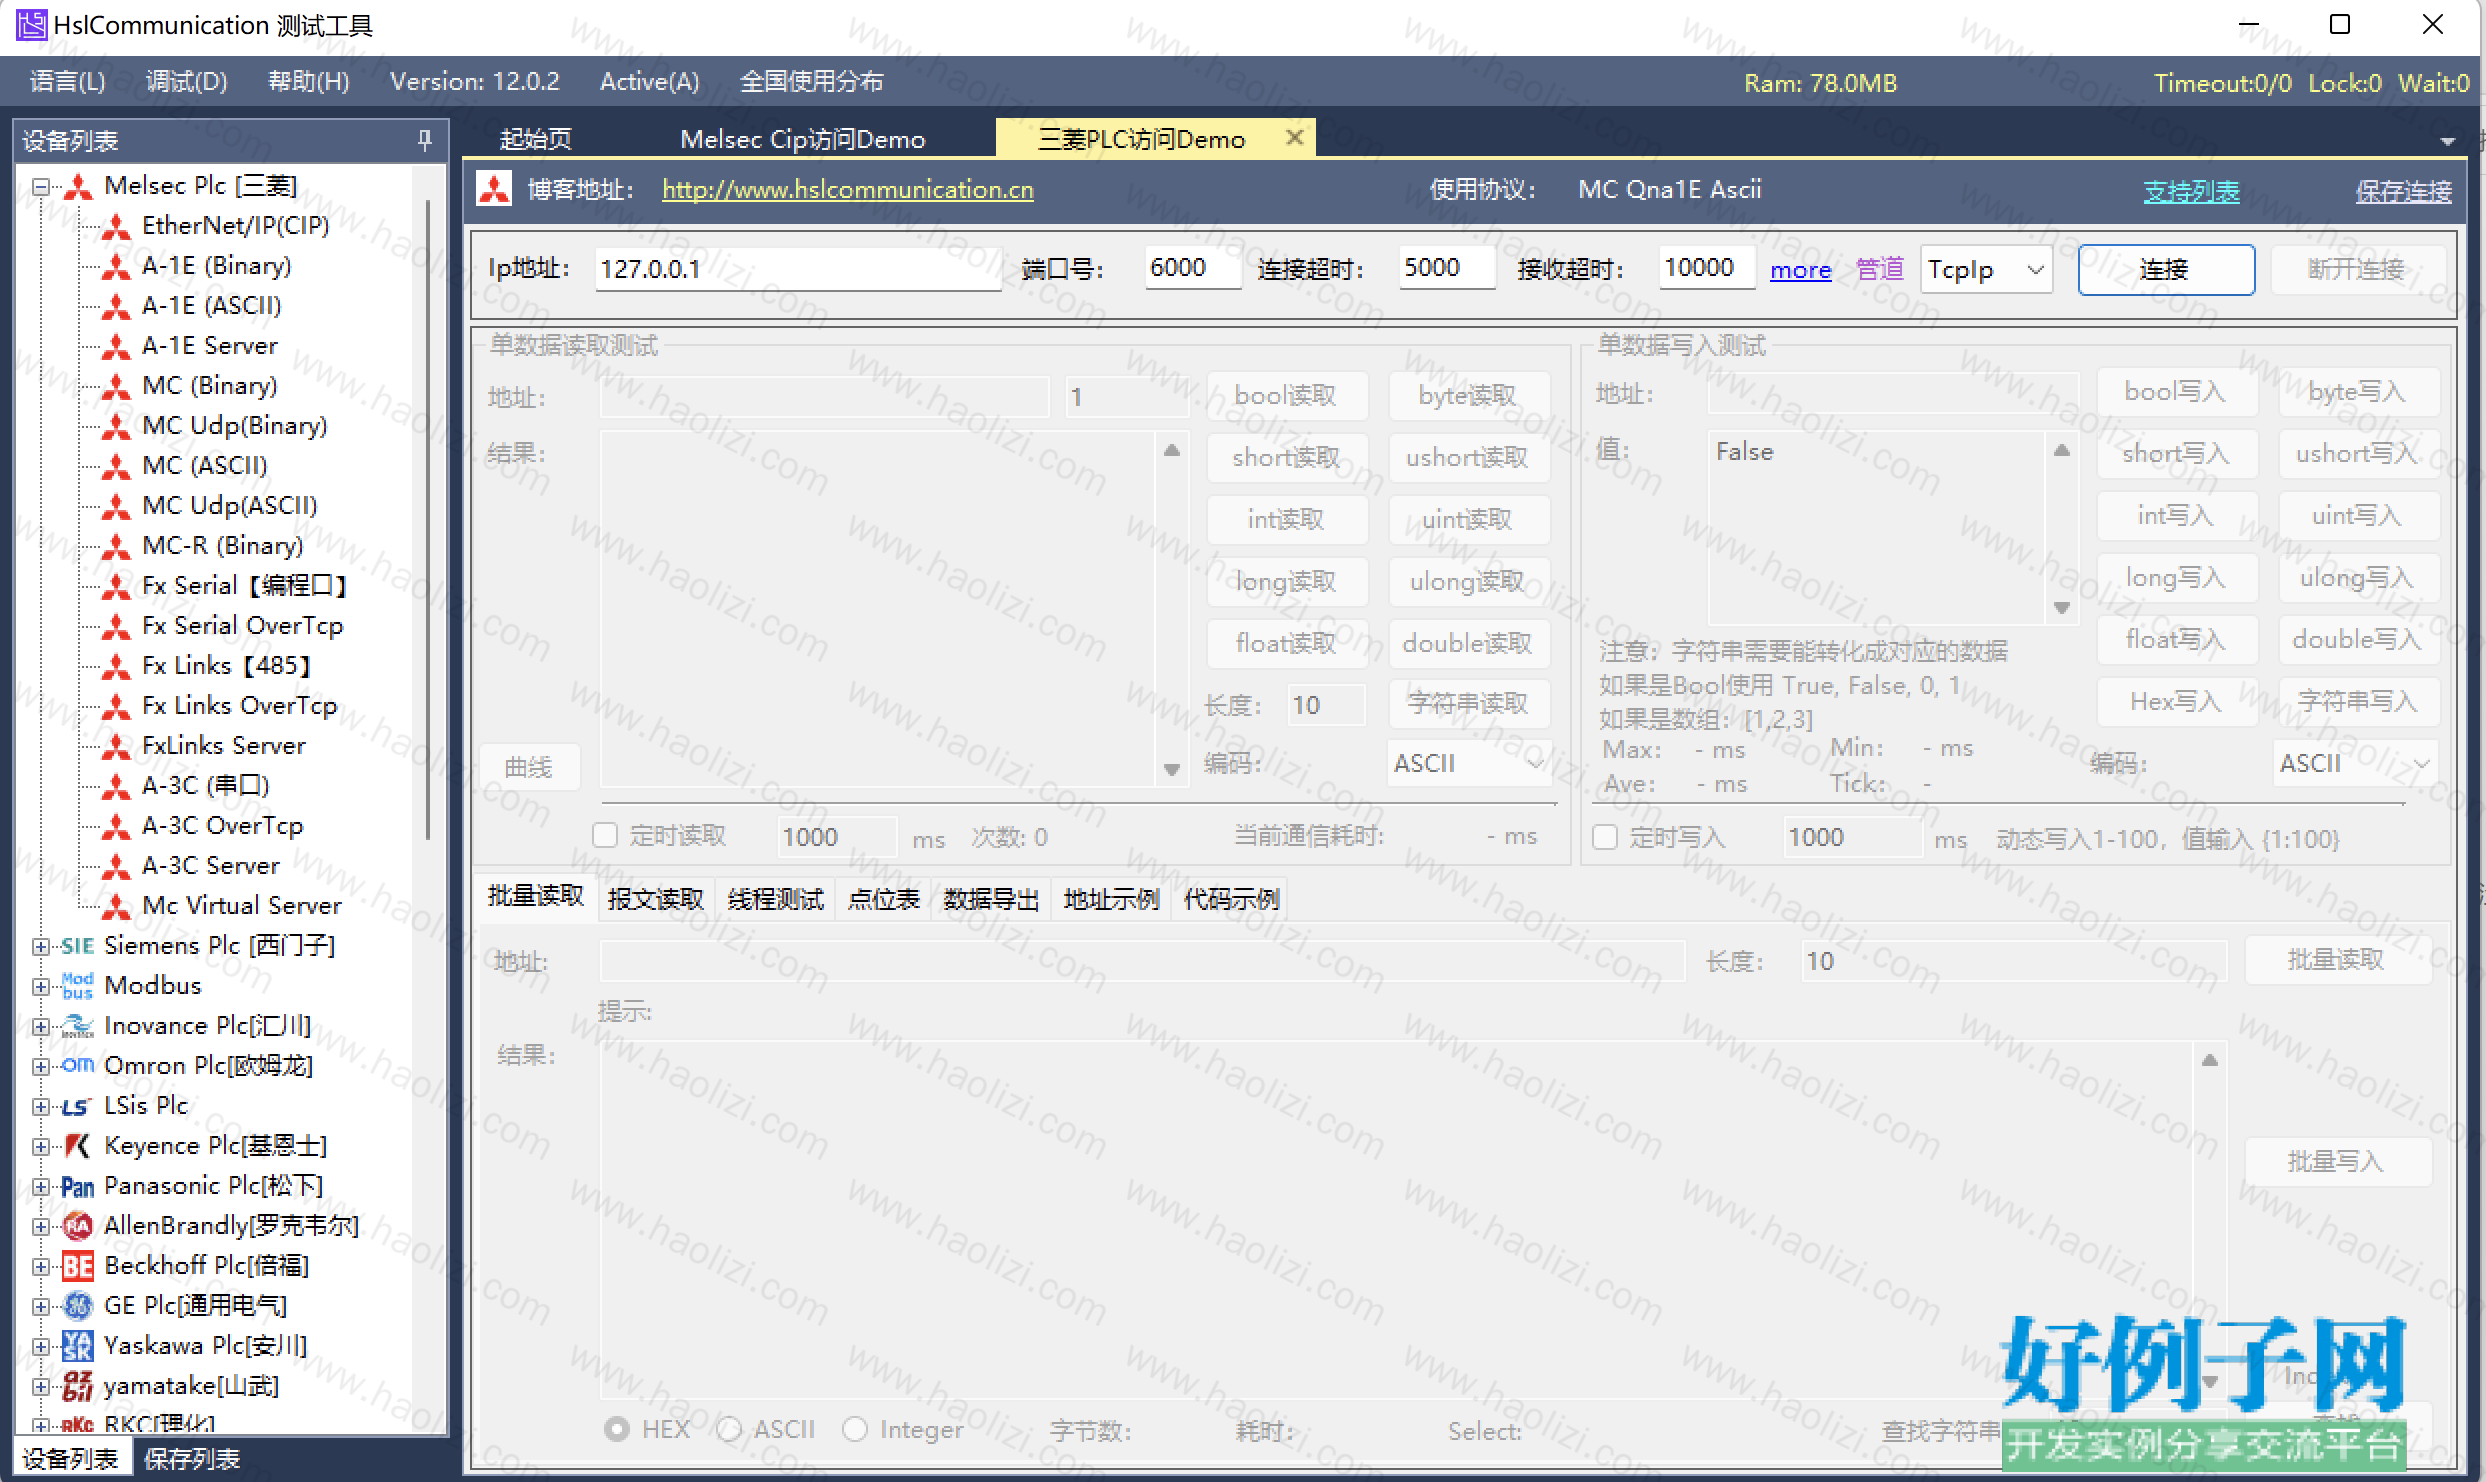This screenshot has width=2486, height=1482.
Task: Click the Panasonic Plc logo icon
Action: click(x=77, y=1187)
